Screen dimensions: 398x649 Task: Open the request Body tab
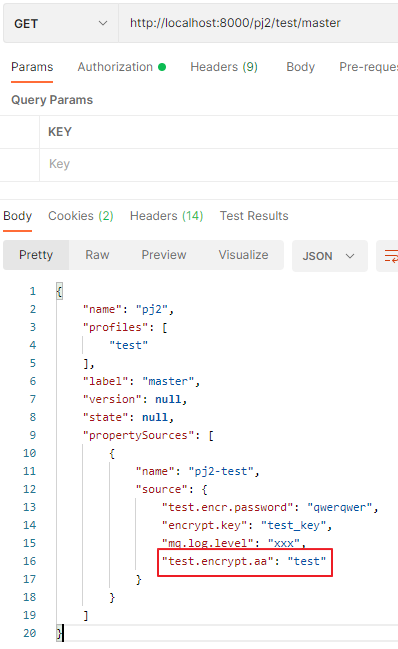[x=300, y=67]
